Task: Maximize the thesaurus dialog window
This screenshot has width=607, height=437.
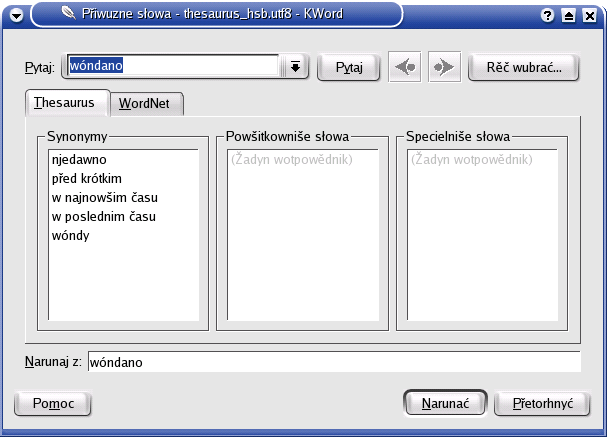Action: (569, 16)
